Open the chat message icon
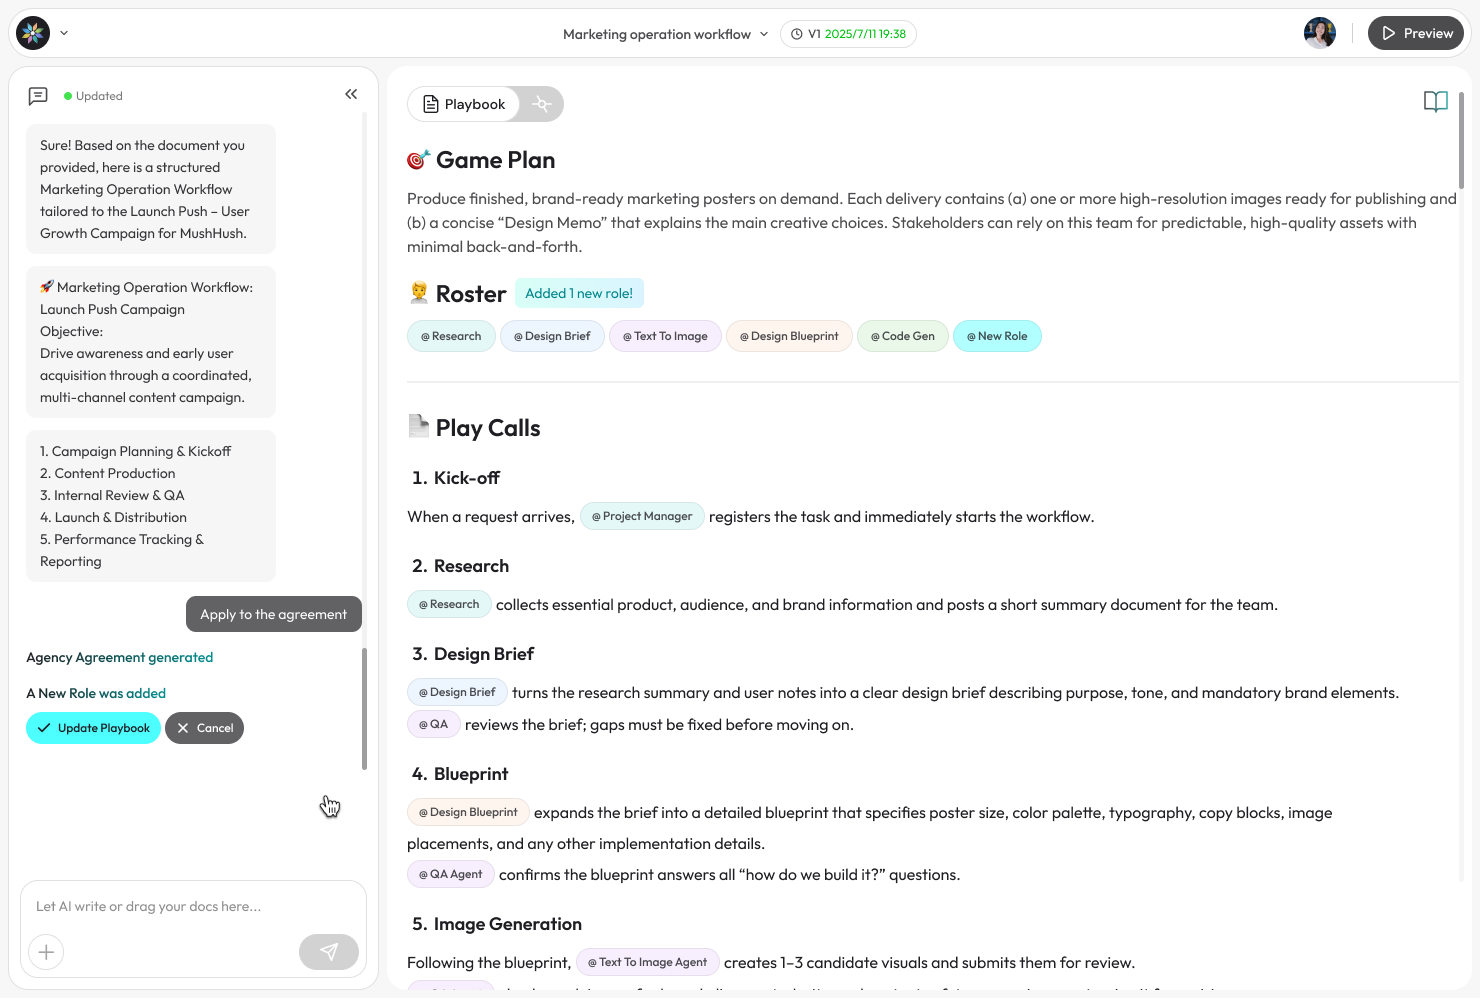The height and width of the screenshot is (1000, 1480). coord(38,96)
